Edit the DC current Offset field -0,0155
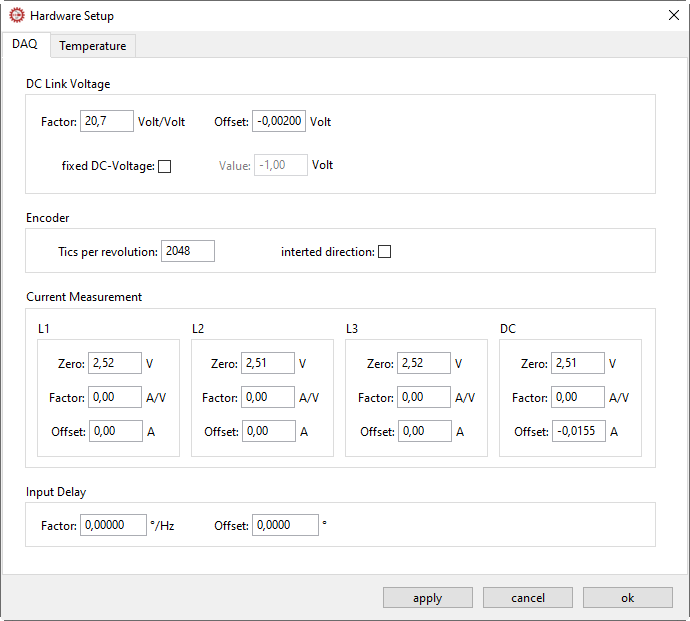Image resolution: width=690 pixels, height=621 pixels. point(579,431)
